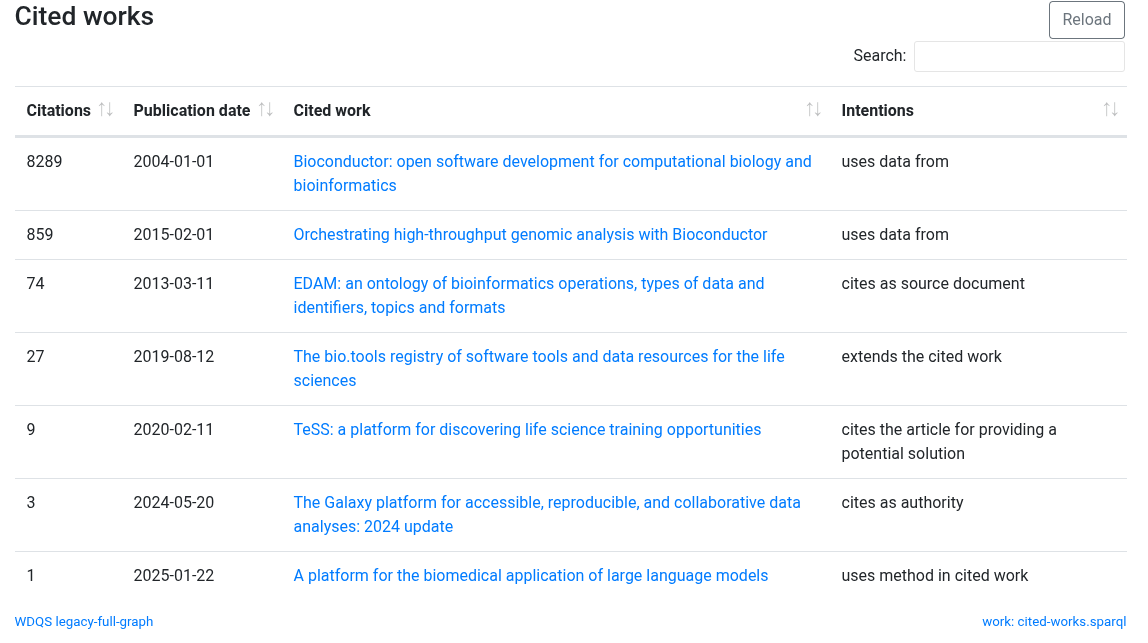
Task: Open the bio.tools registry paper link
Action: pyautogui.click(x=539, y=368)
